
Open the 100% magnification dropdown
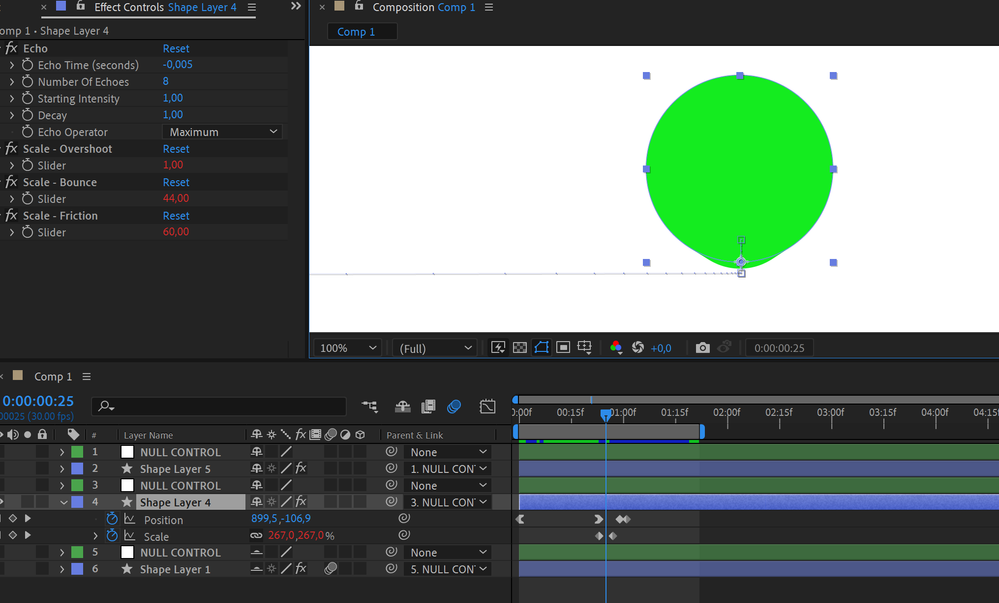pos(347,348)
